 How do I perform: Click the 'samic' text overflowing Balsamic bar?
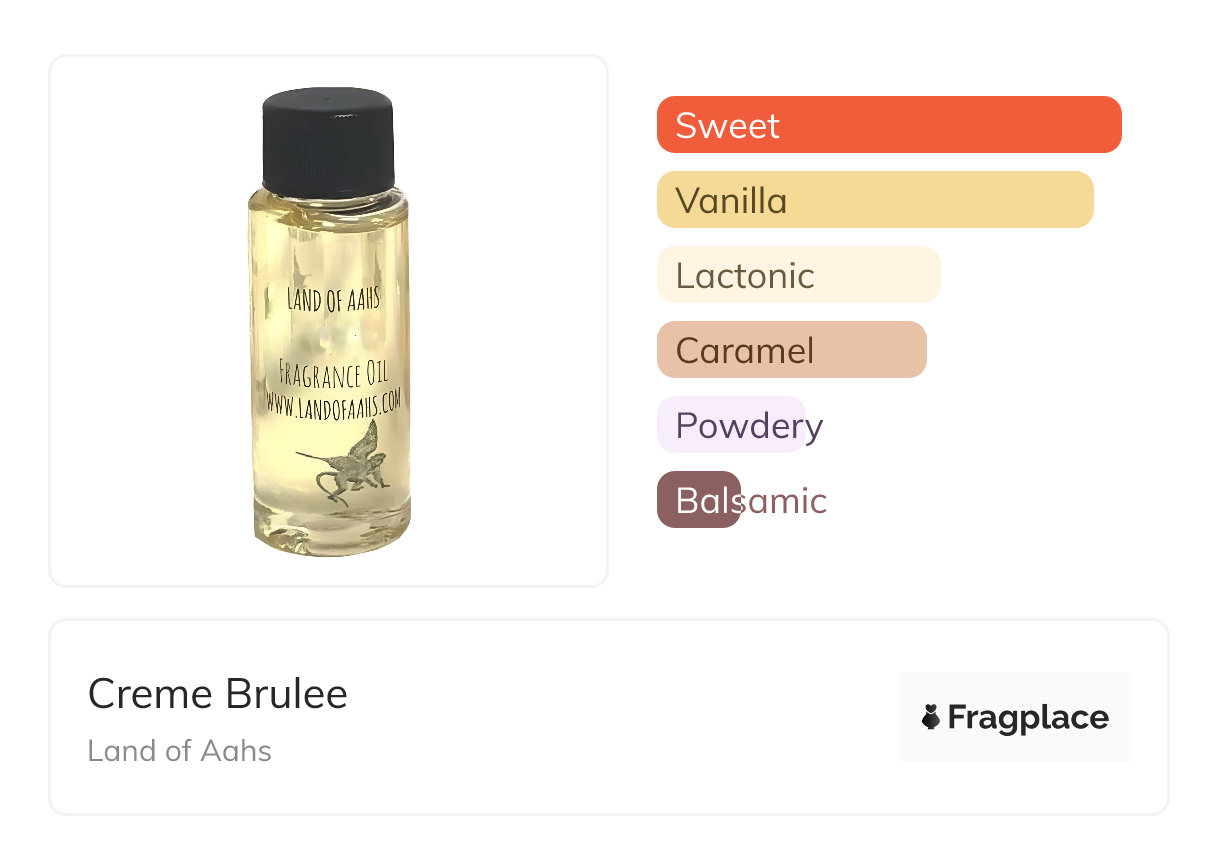click(x=783, y=501)
